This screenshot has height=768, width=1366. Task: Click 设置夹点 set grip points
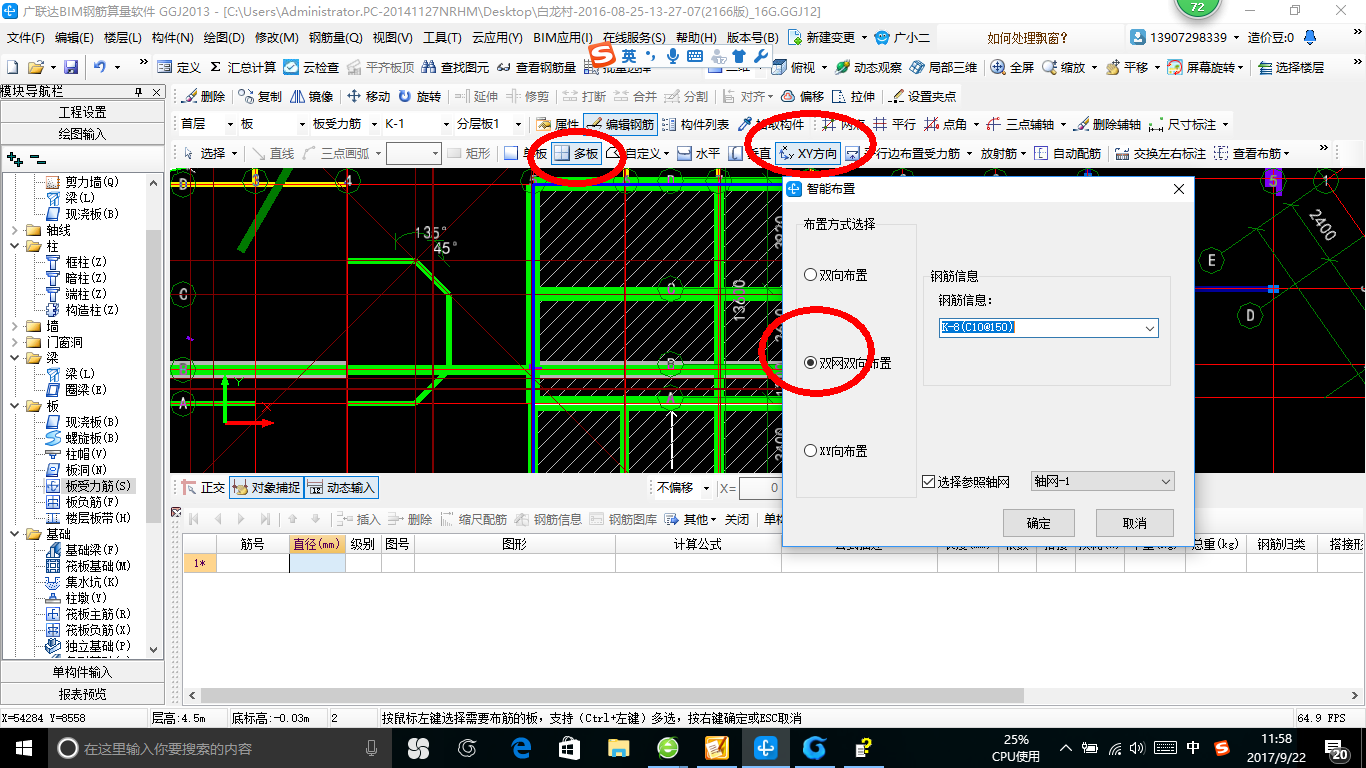tap(923, 97)
